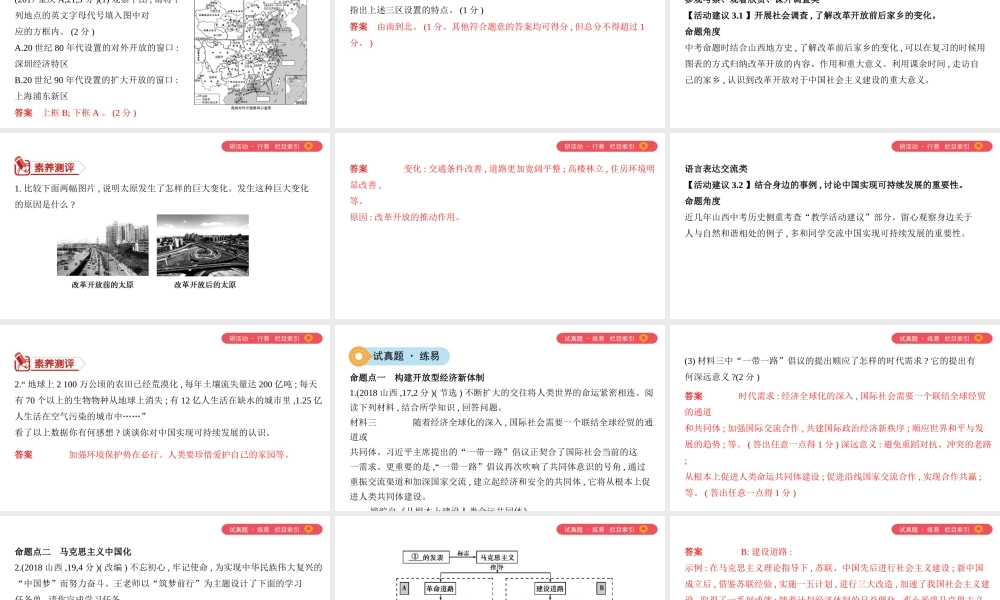Viewport: 1000px width, 600px height.
Task: Click the pin icon on the Taiyuan photos slide
Action: coord(309,147)
